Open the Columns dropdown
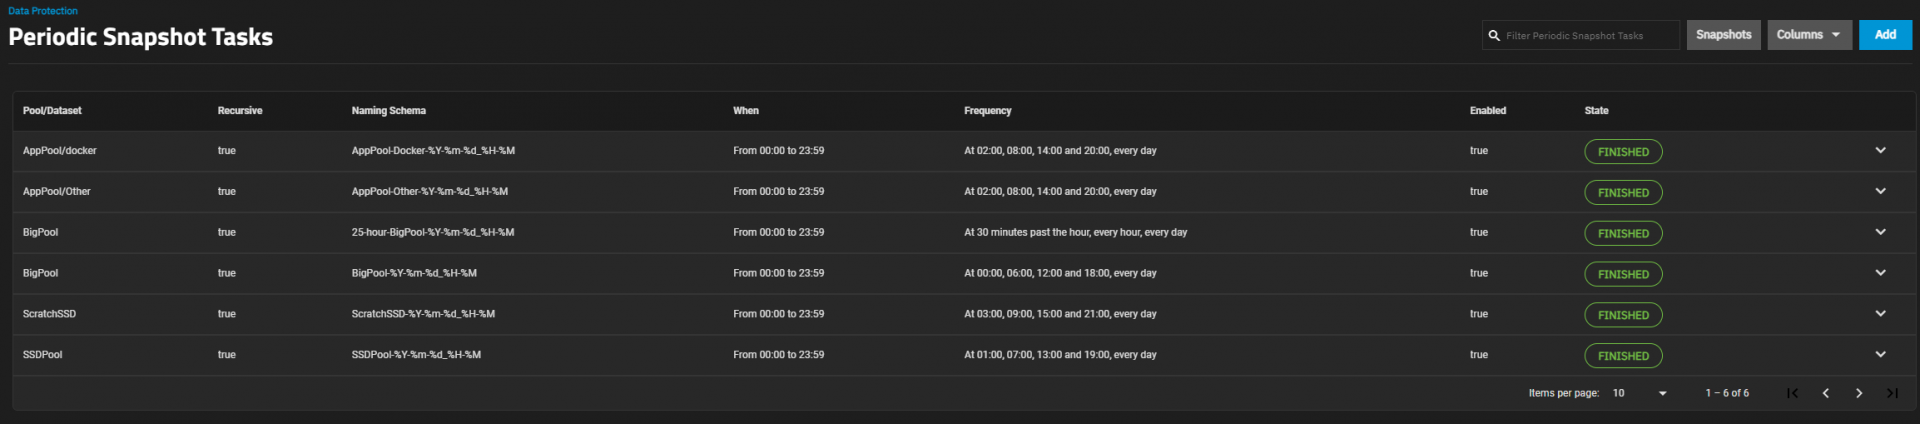 1809,35
